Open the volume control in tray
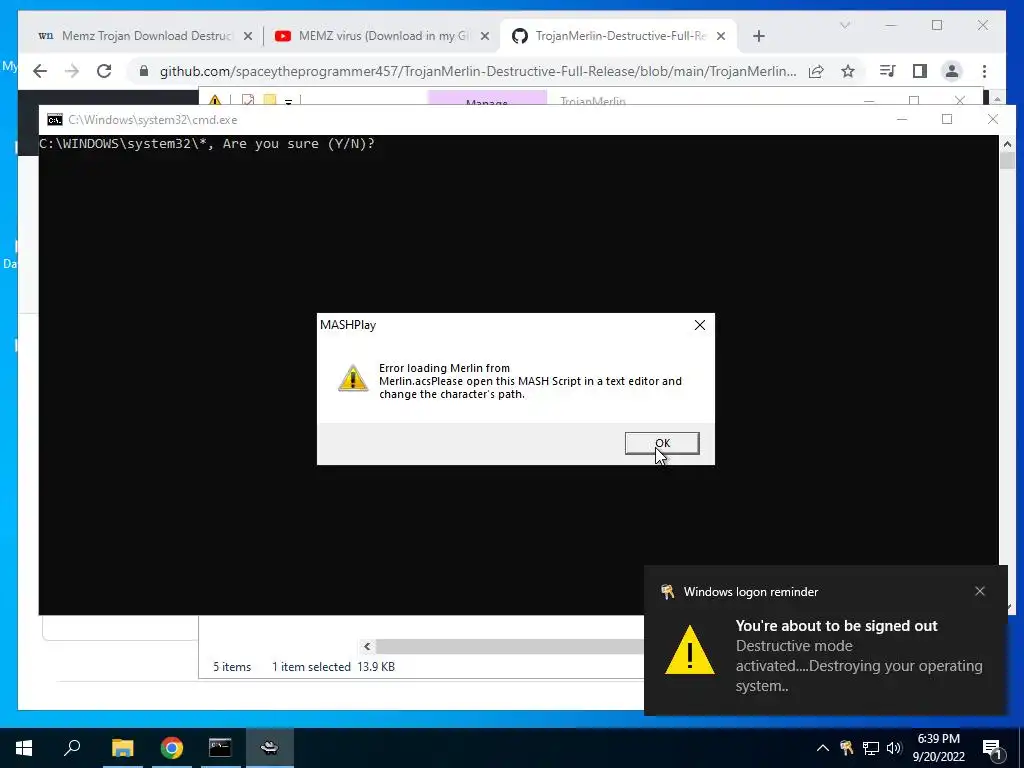 coord(894,748)
